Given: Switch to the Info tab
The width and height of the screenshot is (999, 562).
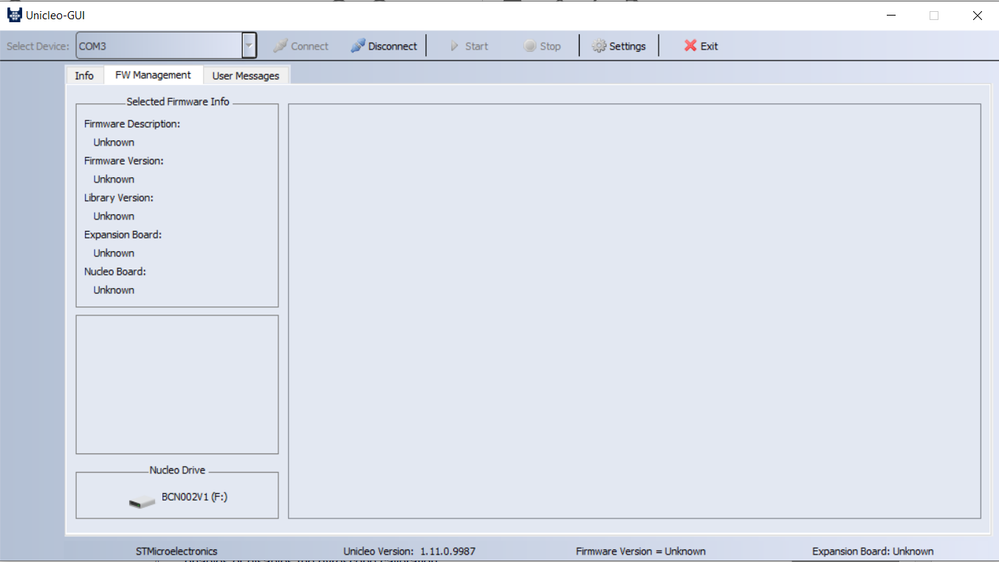Looking at the screenshot, I should pos(84,76).
